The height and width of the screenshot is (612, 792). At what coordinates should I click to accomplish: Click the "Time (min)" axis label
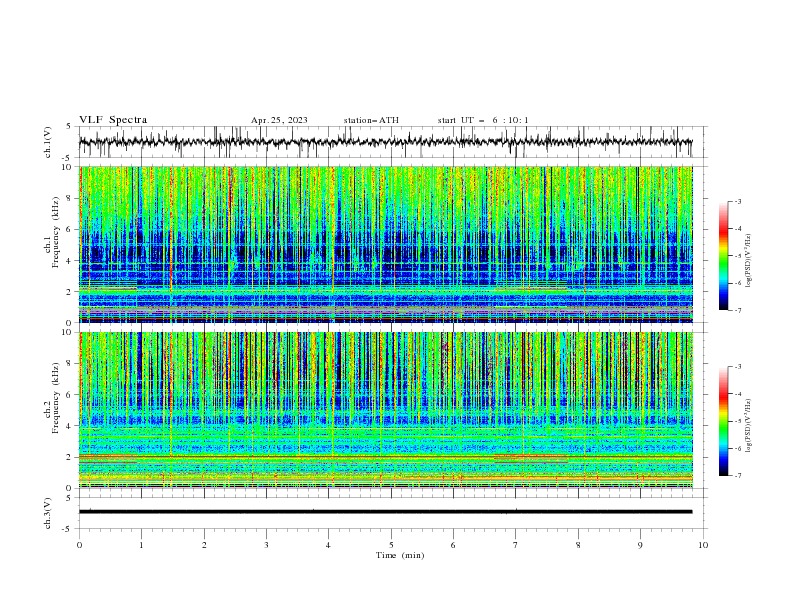point(400,555)
